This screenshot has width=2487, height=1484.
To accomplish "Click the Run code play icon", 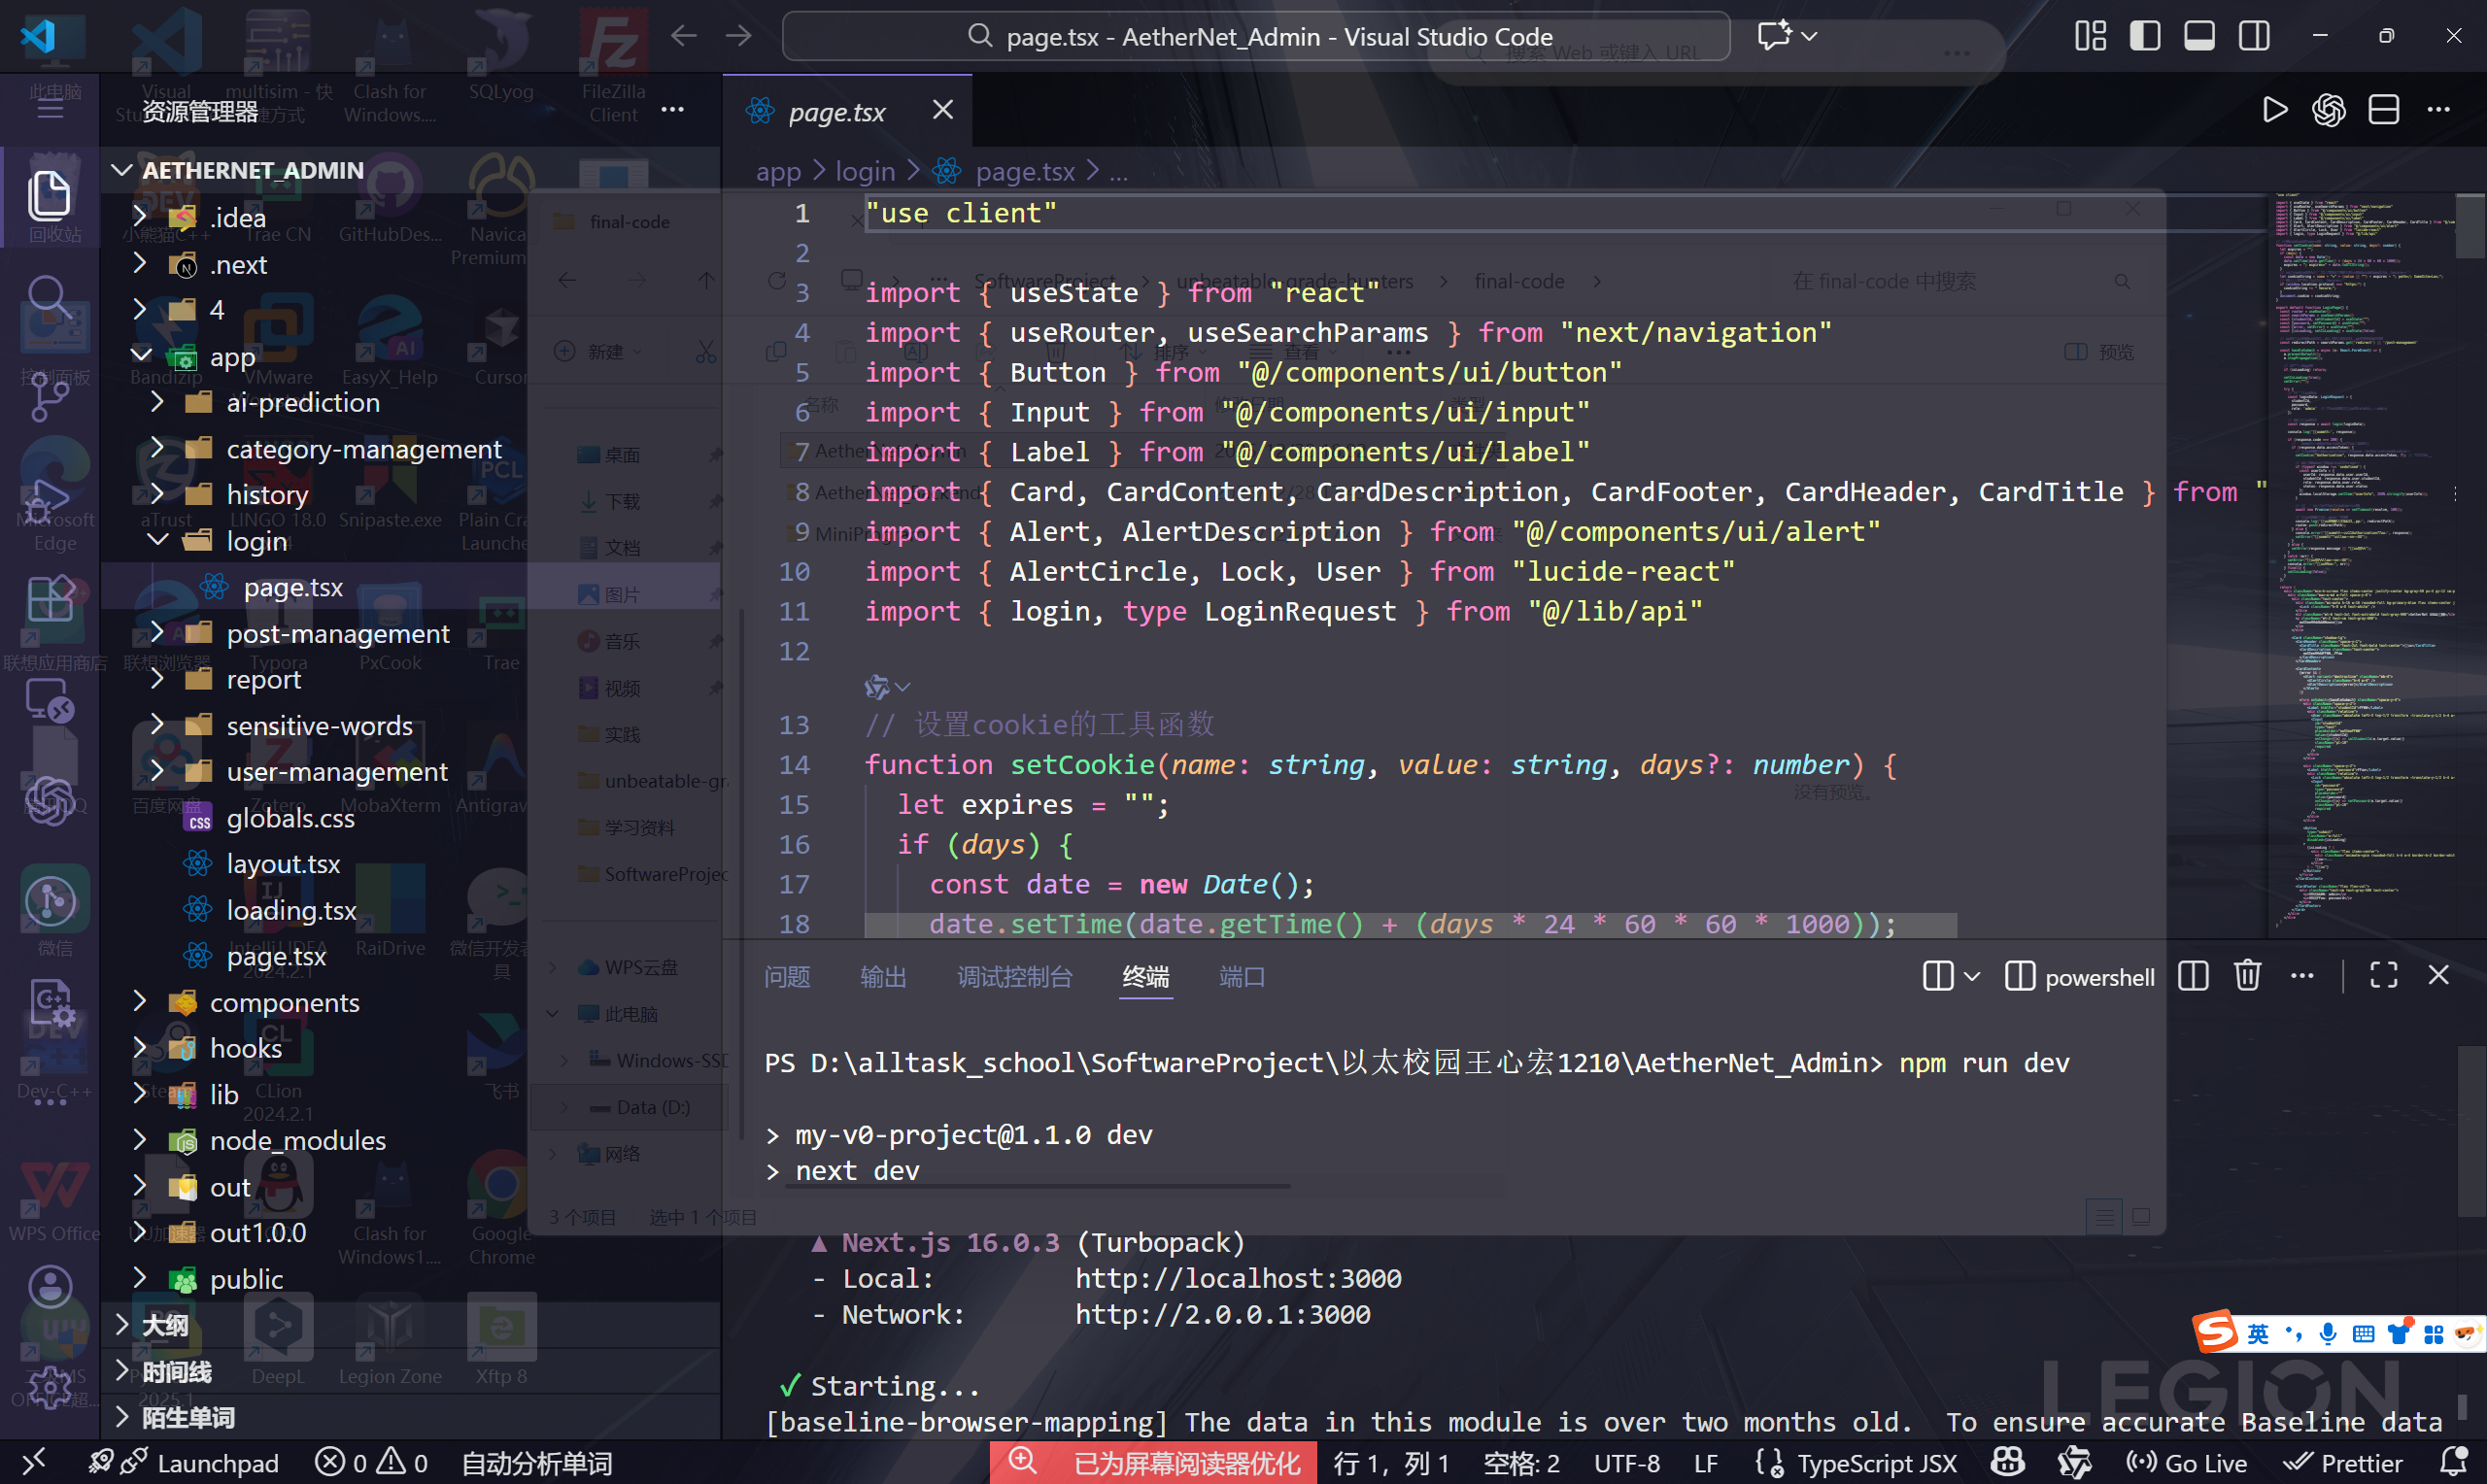I will tap(2274, 110).
